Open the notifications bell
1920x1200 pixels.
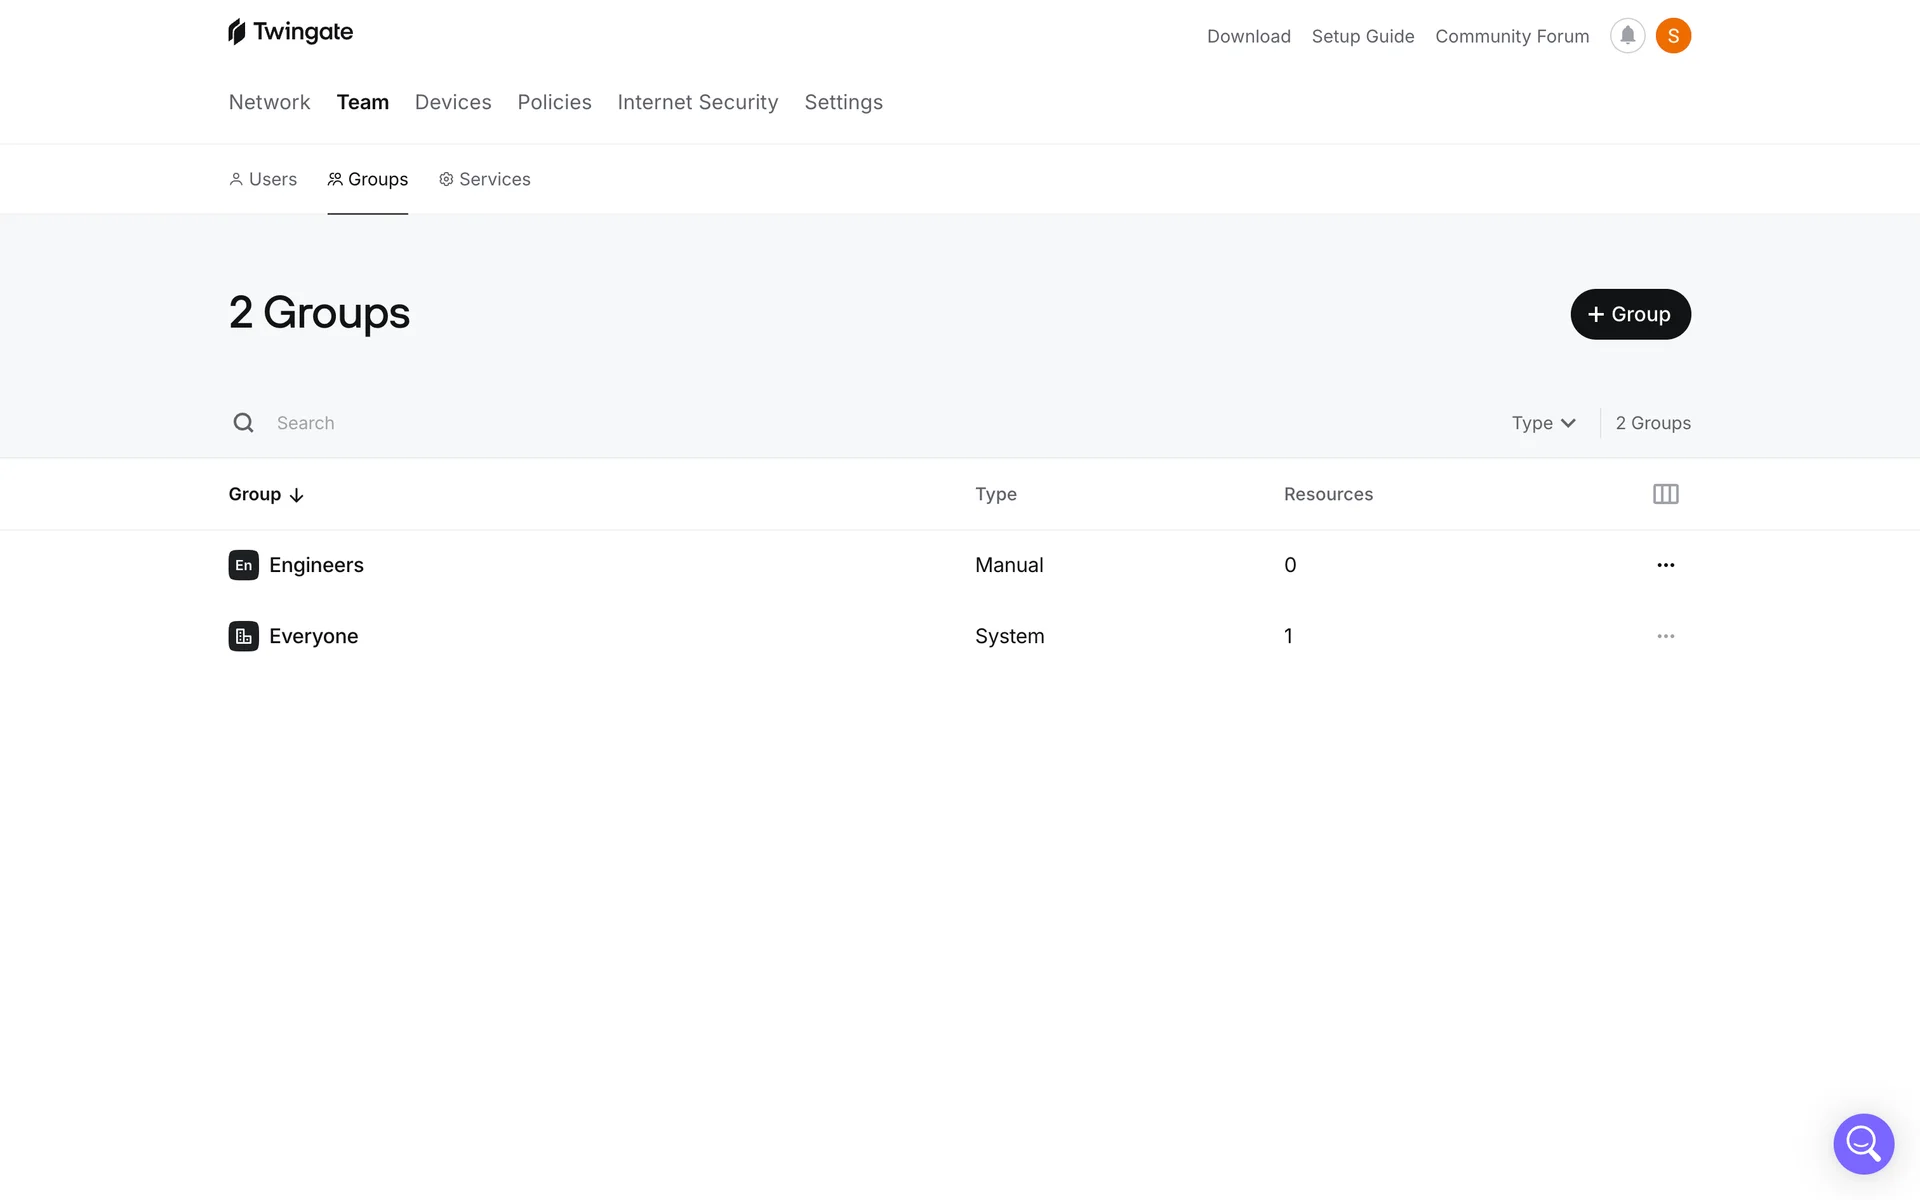[1627, 36]
